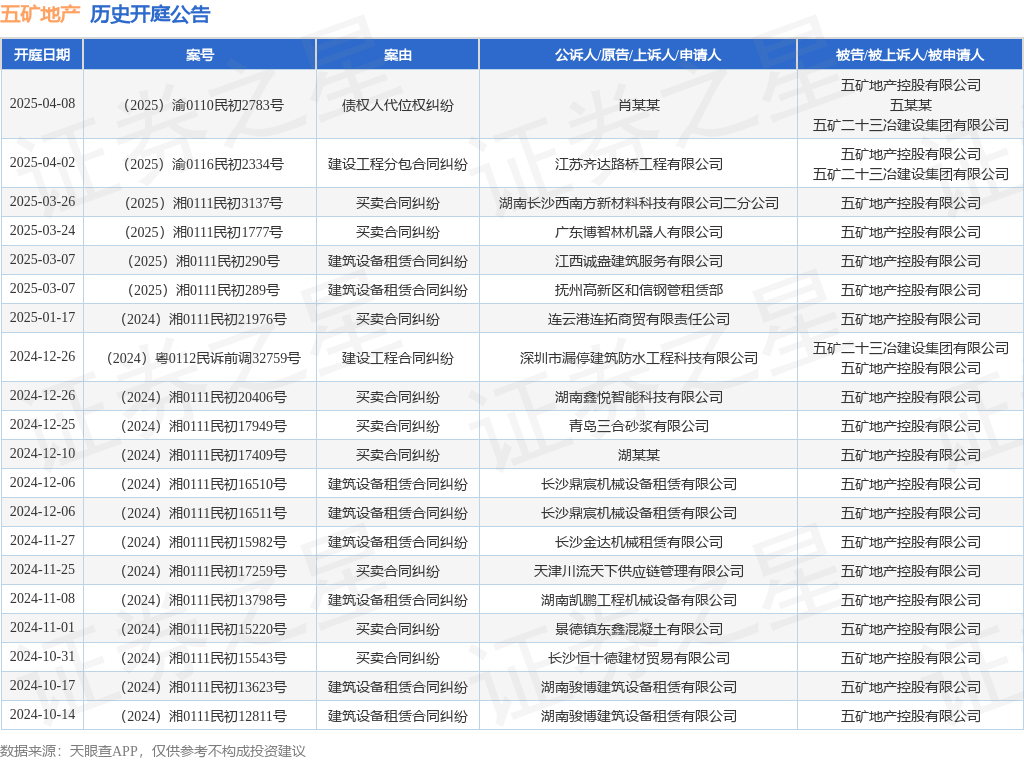Click the date 2024-11-08
Image resolution: width=1024 pixels, height=760 pixels.
pos(42,598)
